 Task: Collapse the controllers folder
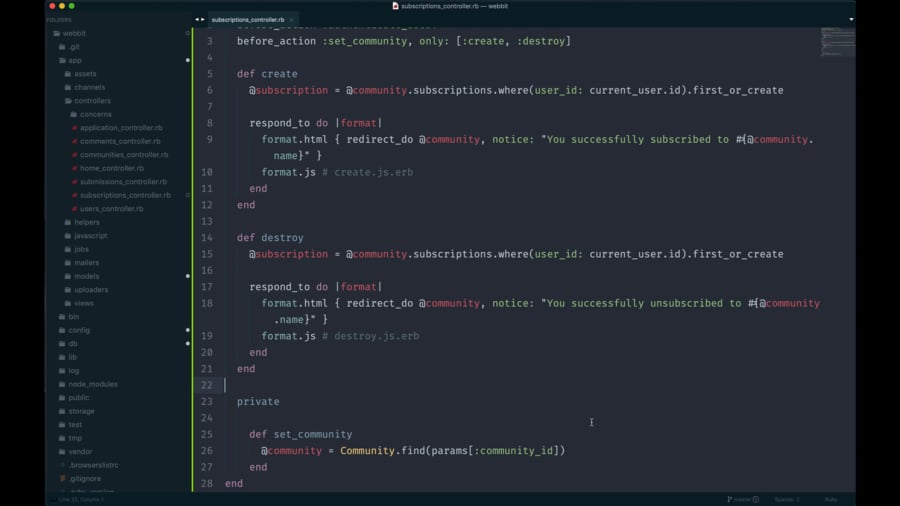(x=68, y=101)
